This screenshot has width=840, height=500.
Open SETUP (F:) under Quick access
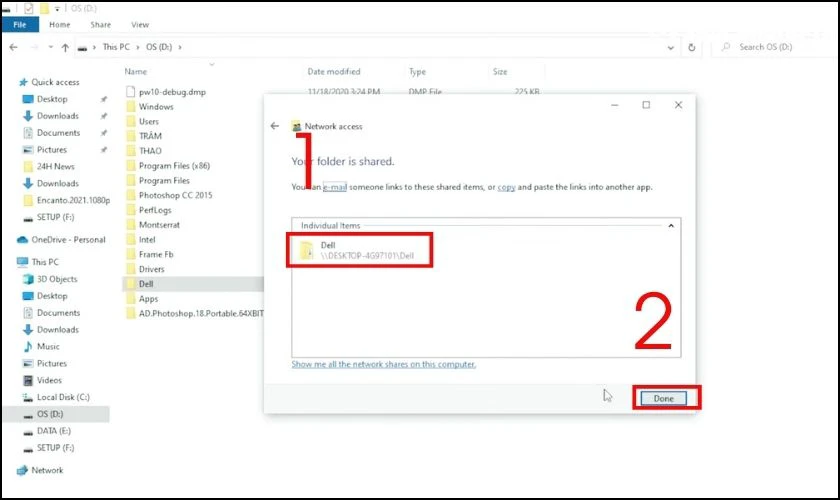49,217
